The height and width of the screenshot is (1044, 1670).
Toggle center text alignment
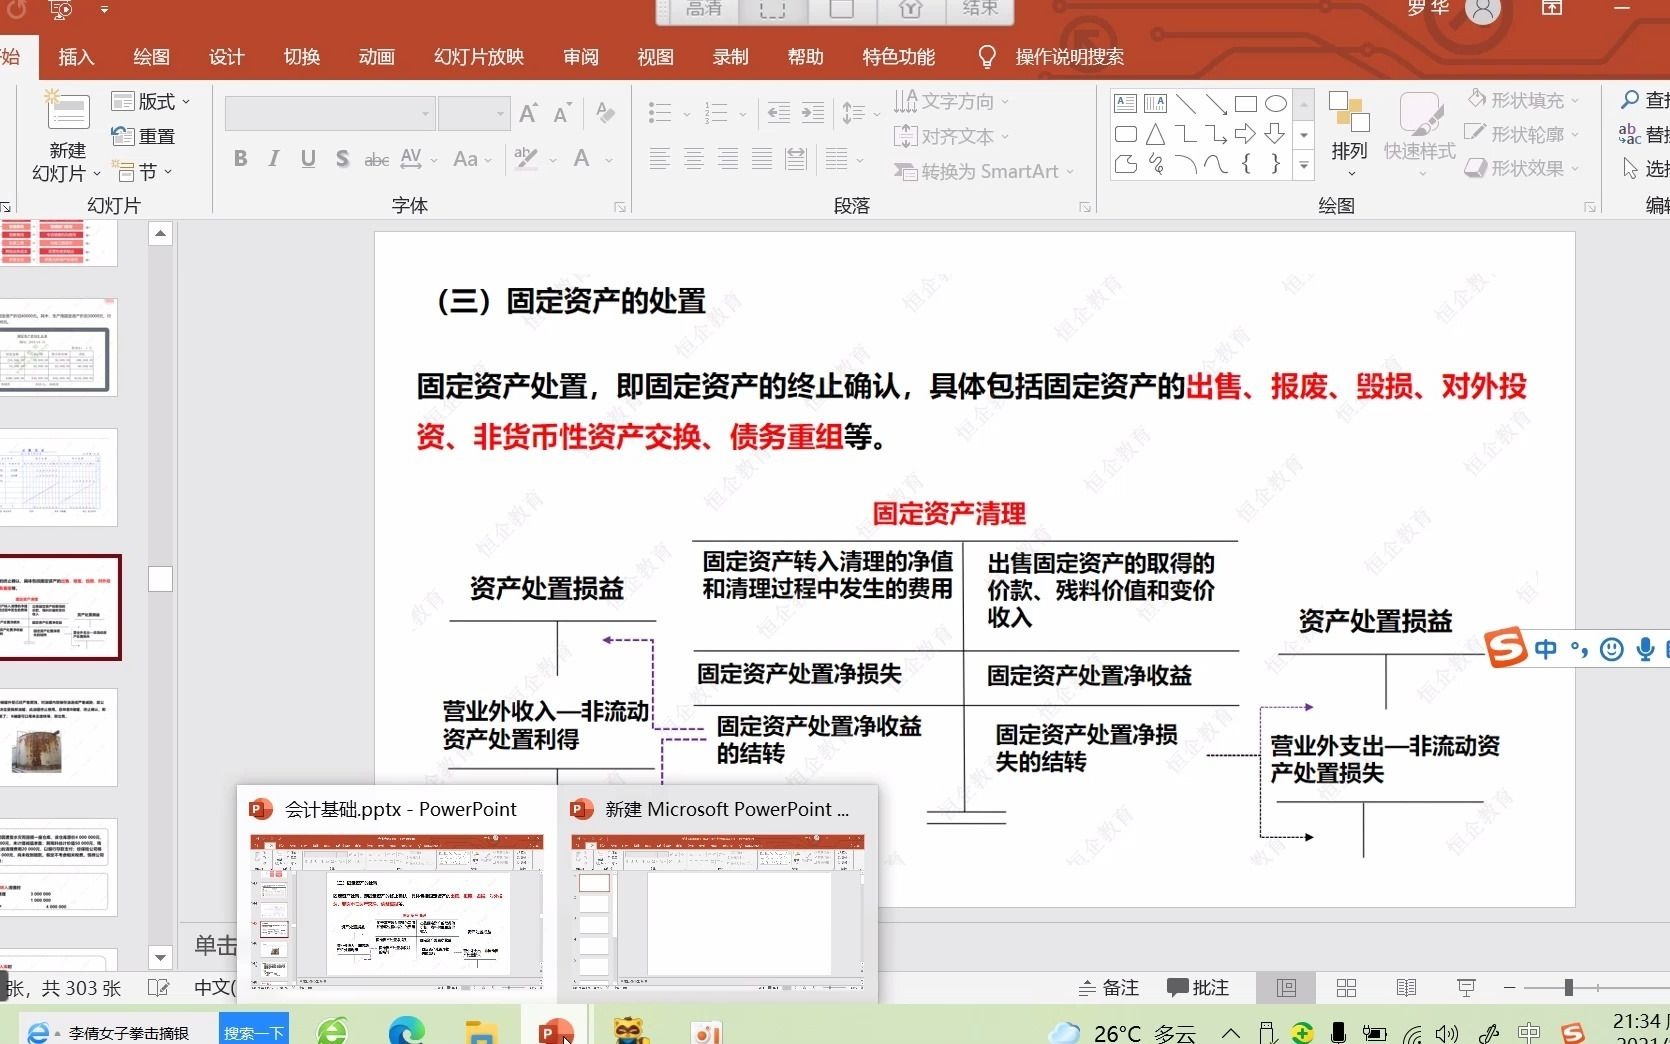pyautogui.click(x=693, y=159)
